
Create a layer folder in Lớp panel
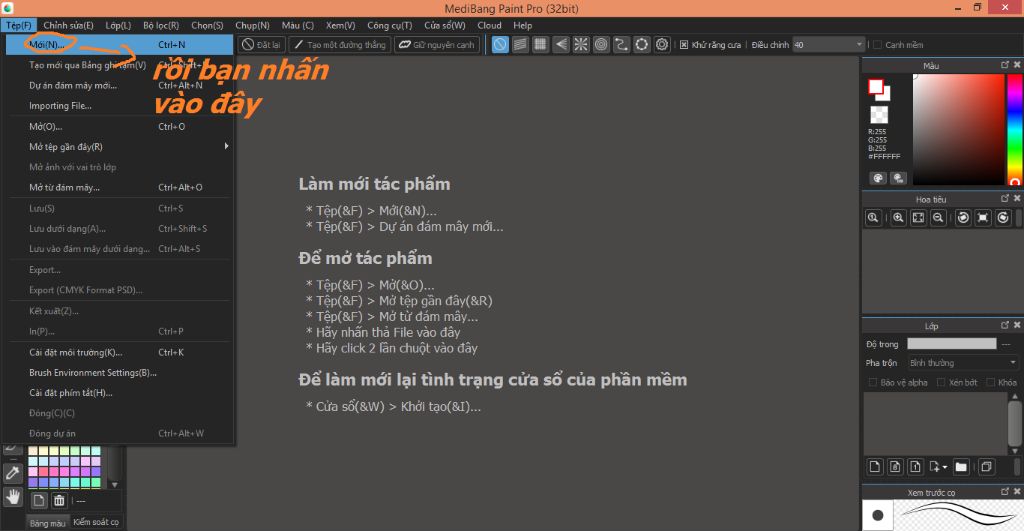point(961,466)
